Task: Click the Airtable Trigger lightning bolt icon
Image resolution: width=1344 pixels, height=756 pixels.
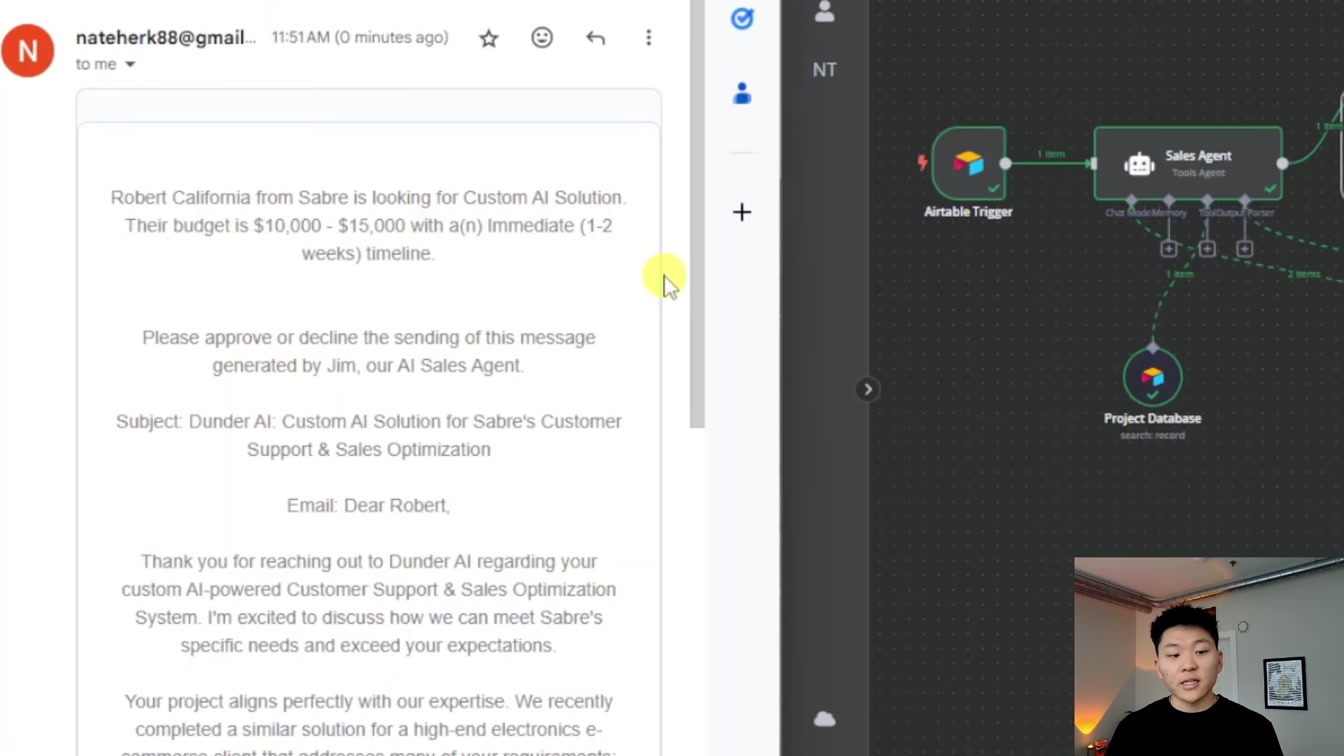Action: pyautogui.click(x=922, y=161)
